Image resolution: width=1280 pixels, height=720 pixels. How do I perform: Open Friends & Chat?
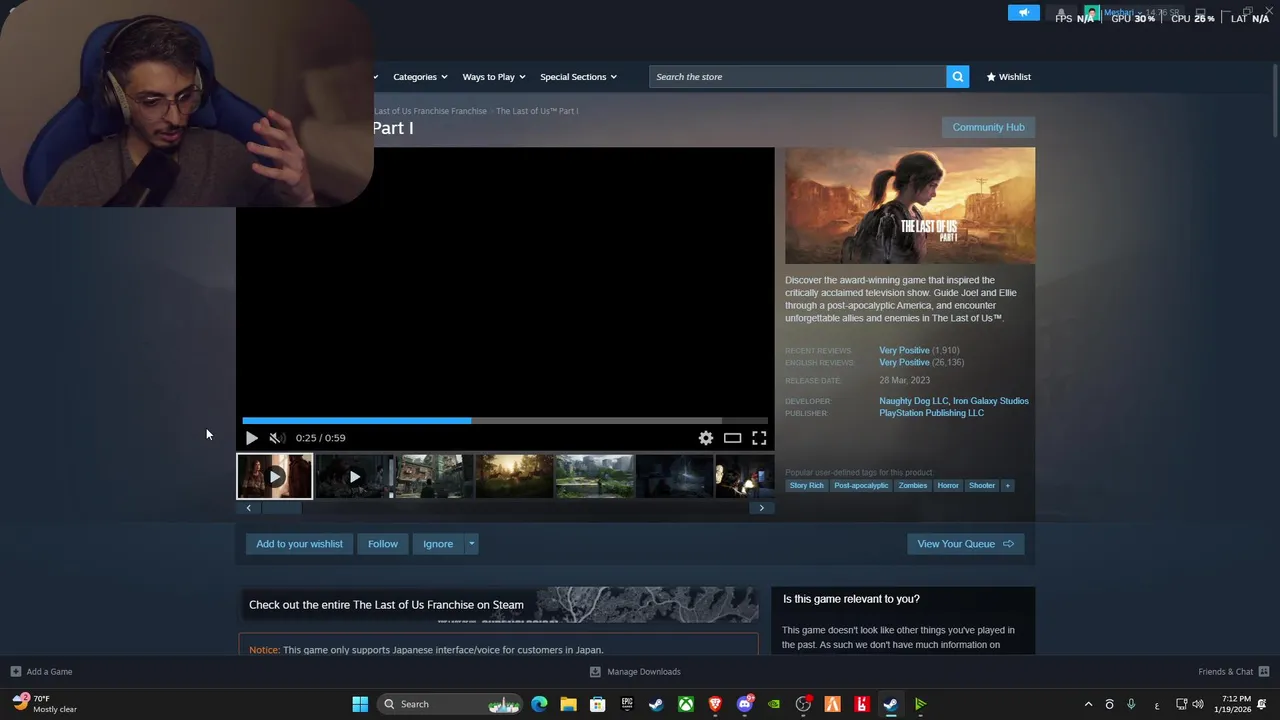(1233, 672)
